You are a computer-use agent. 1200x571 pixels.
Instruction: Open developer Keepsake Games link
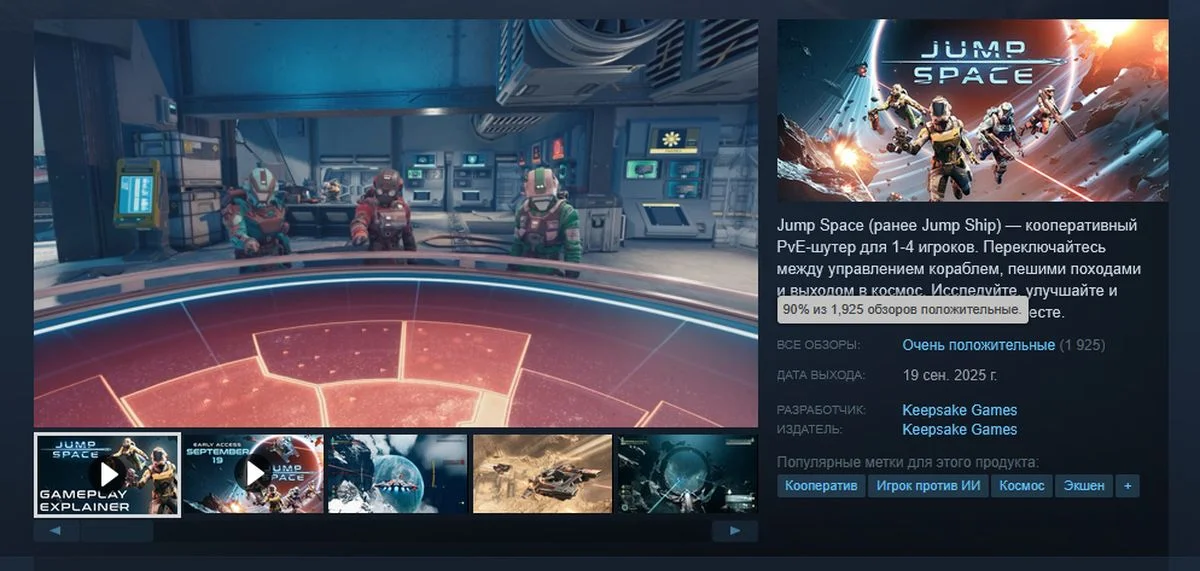960,410
